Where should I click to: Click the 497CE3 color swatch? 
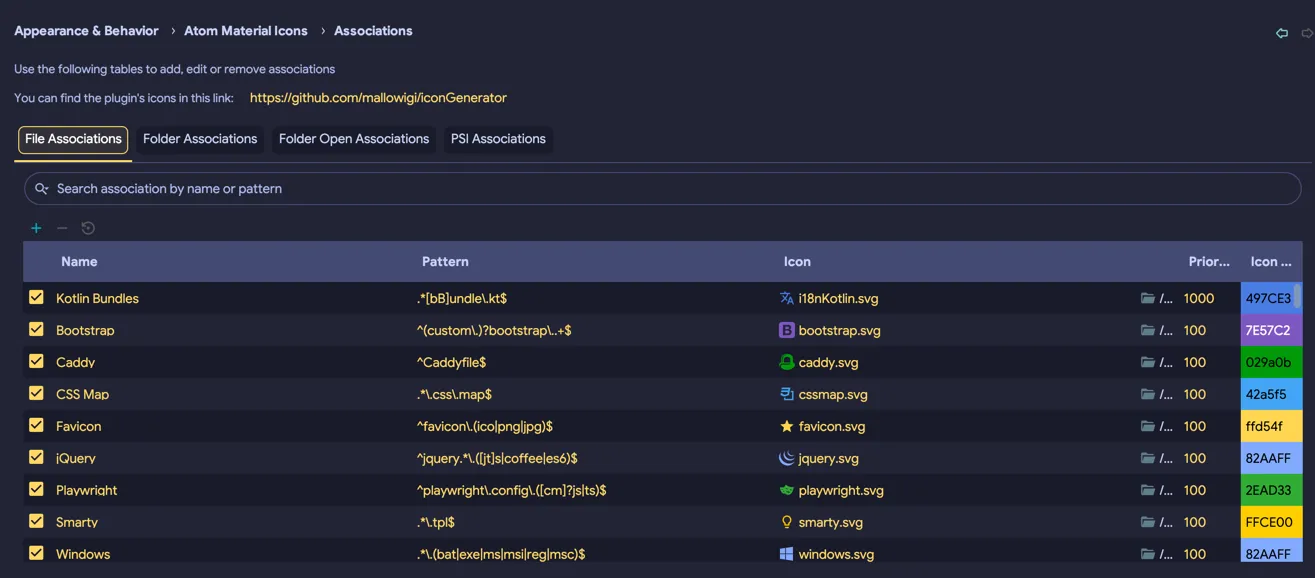pos(1269,298)
